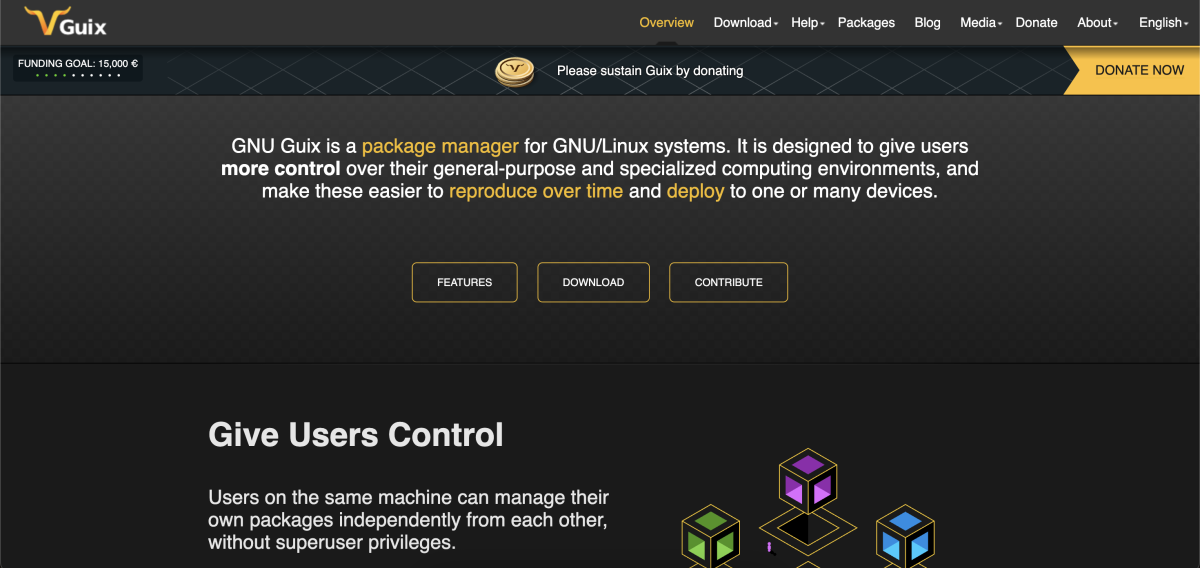Expand the Download dropdown menu
This screenshot has height=568, width=1200.
[x=745, y=22]
